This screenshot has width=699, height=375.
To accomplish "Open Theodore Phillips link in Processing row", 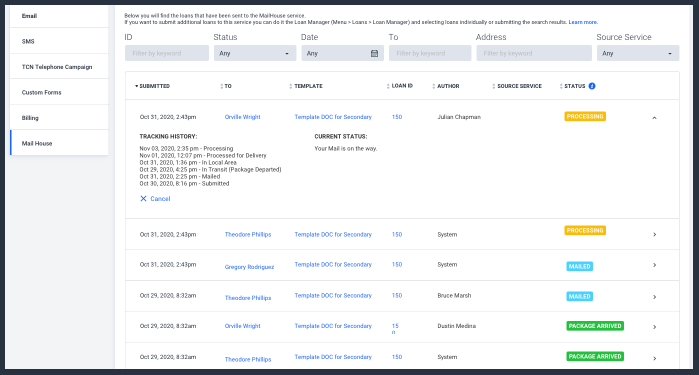I will tap(248, 235).
